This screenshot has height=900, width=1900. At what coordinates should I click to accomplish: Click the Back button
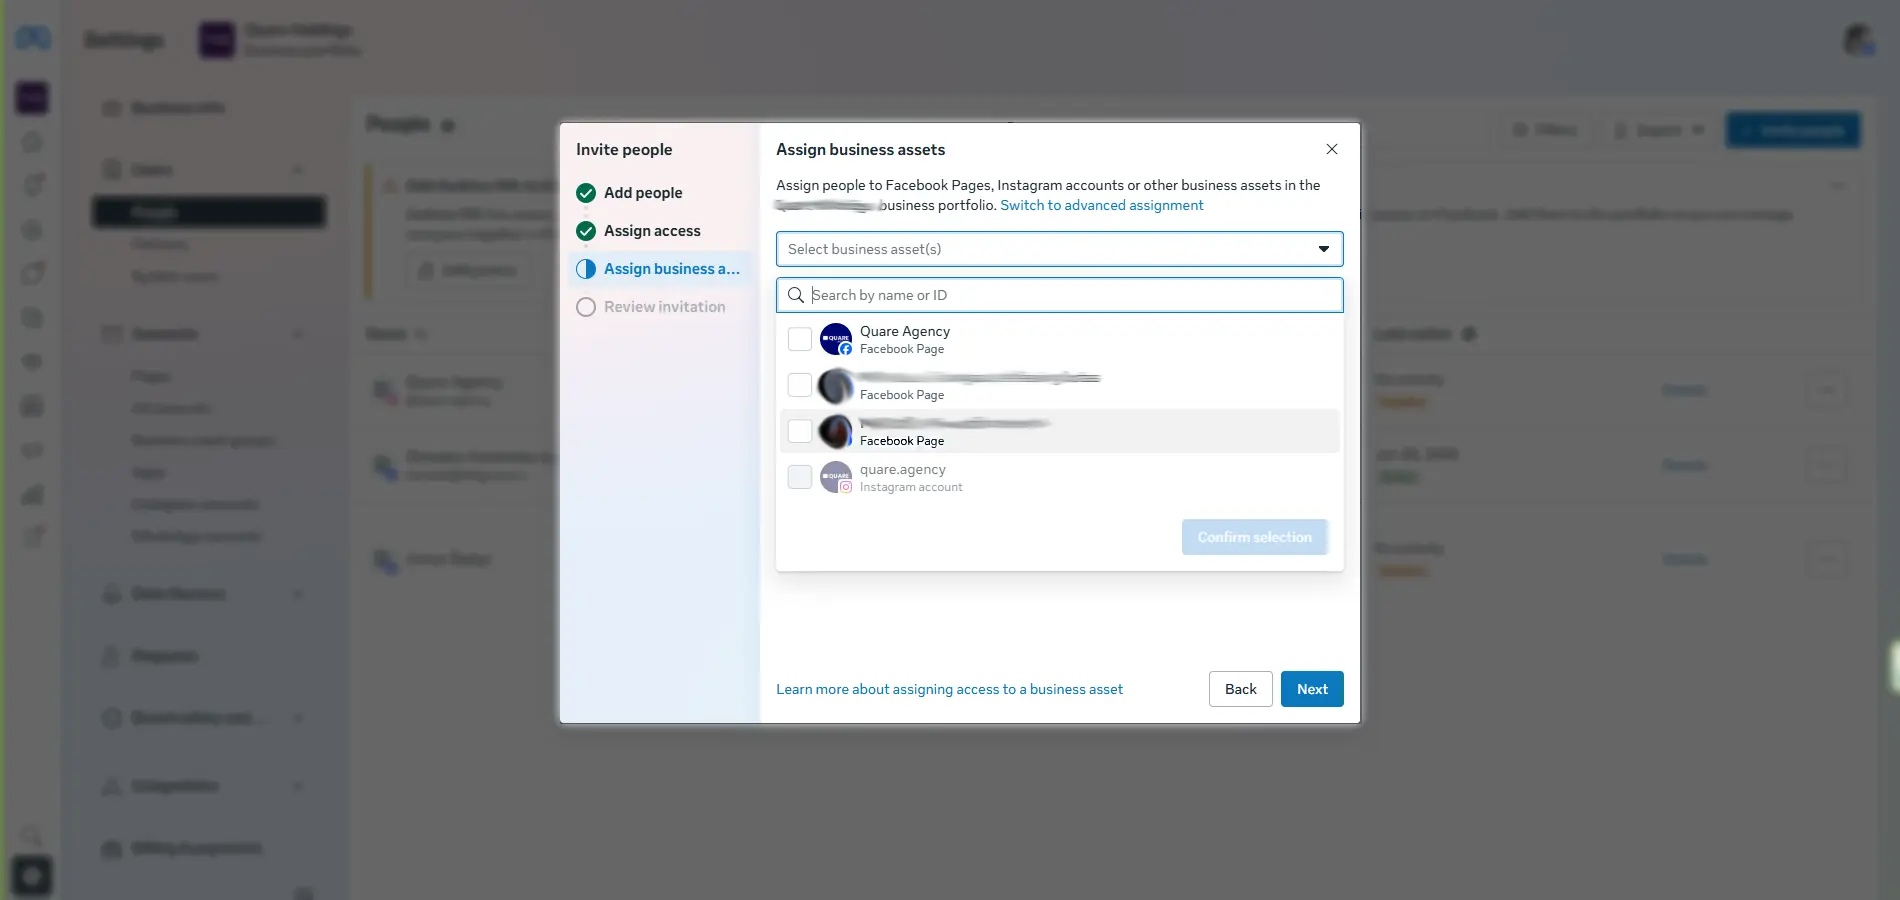pos(1240,689)
